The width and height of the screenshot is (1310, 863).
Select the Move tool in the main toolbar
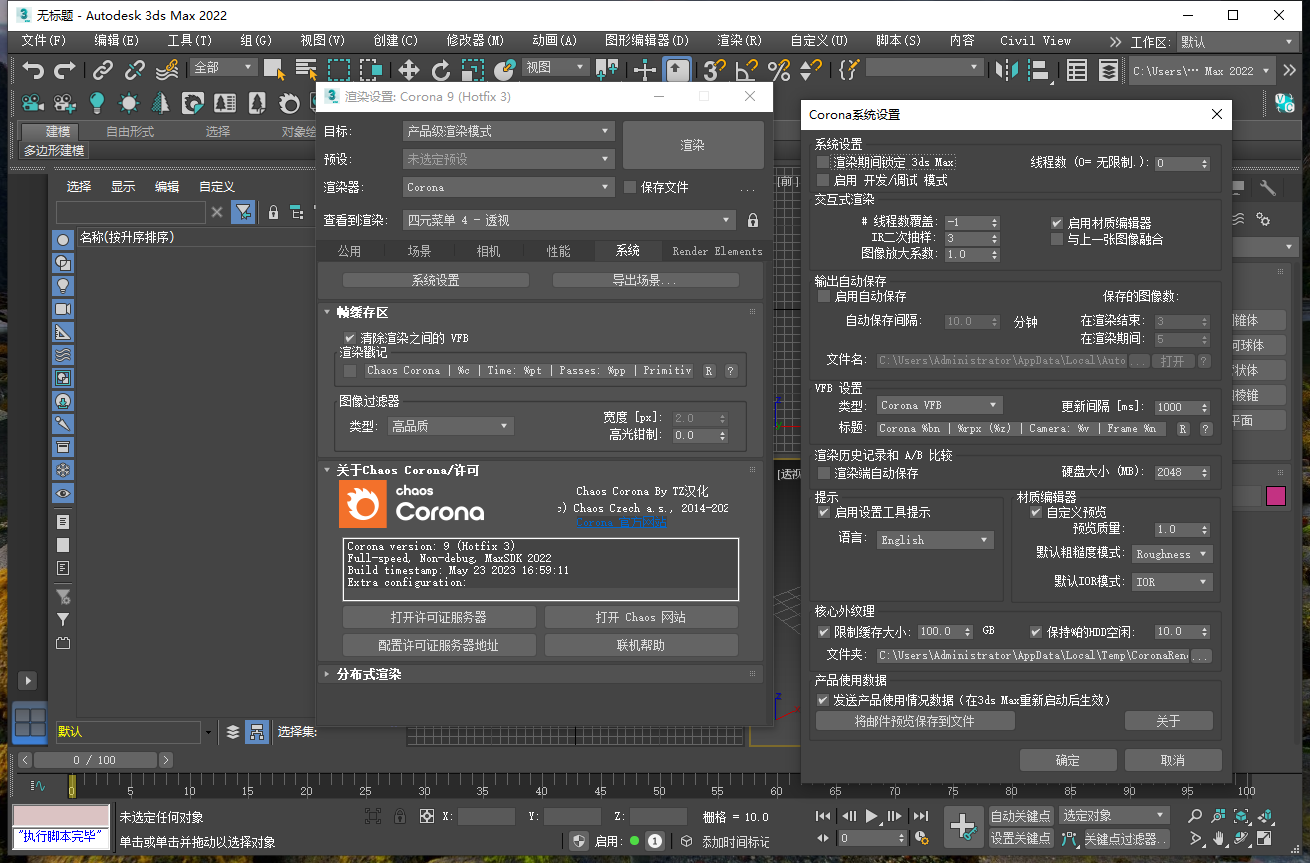point(408,71)
